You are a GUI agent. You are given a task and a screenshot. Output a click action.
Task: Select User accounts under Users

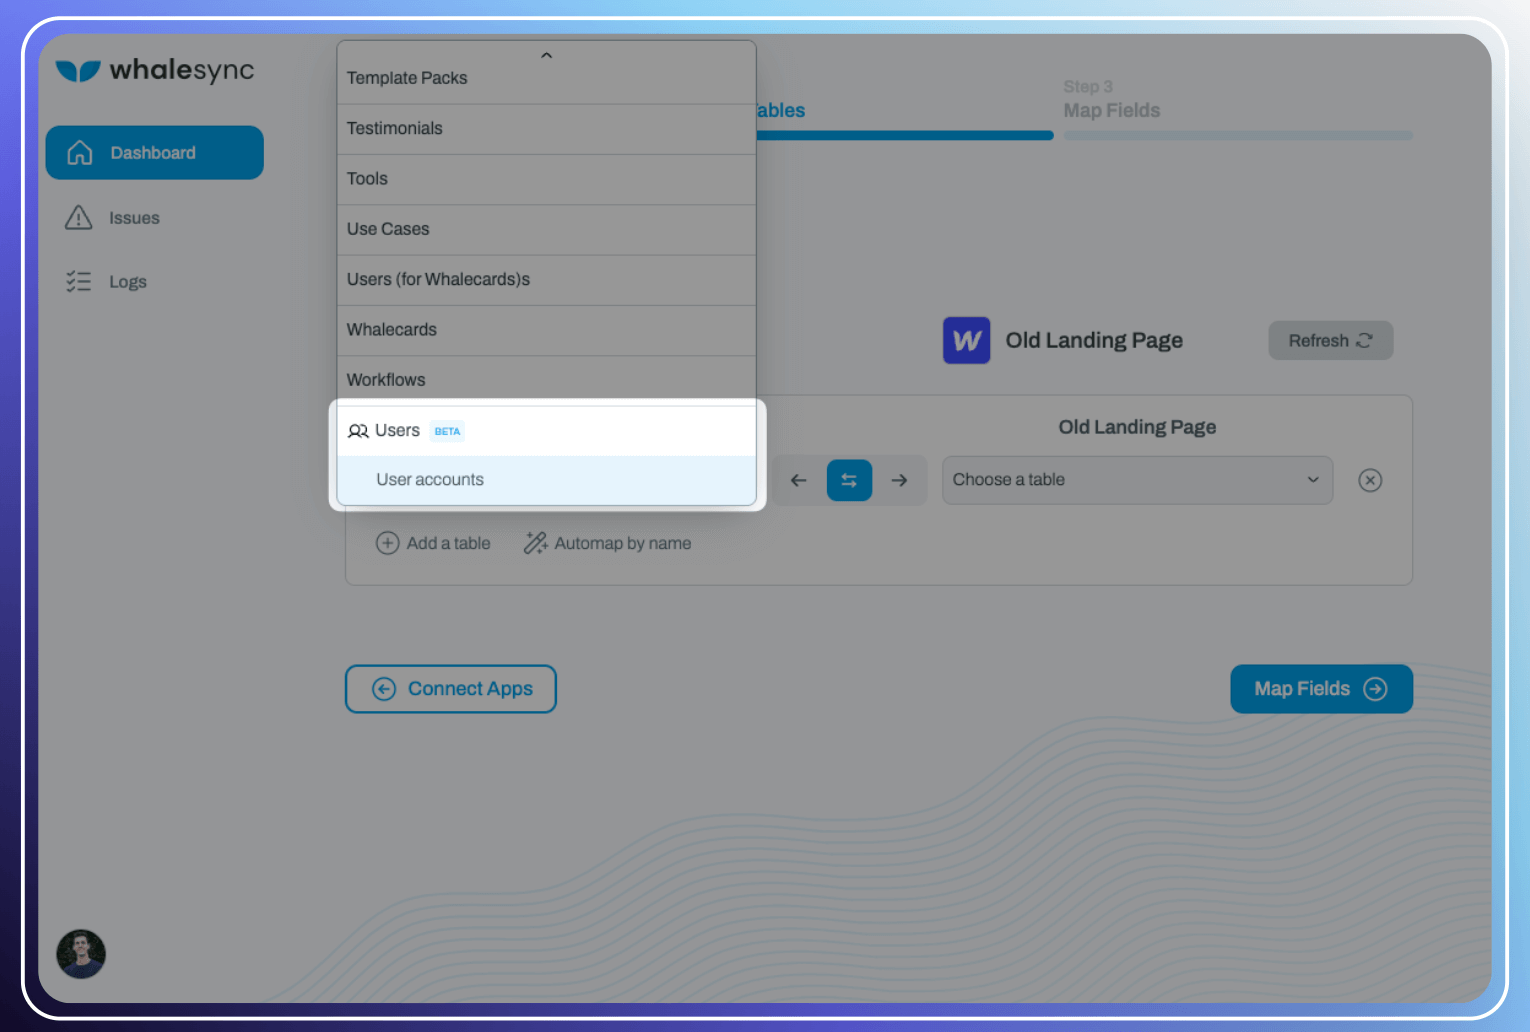click(x=429, y=479)
